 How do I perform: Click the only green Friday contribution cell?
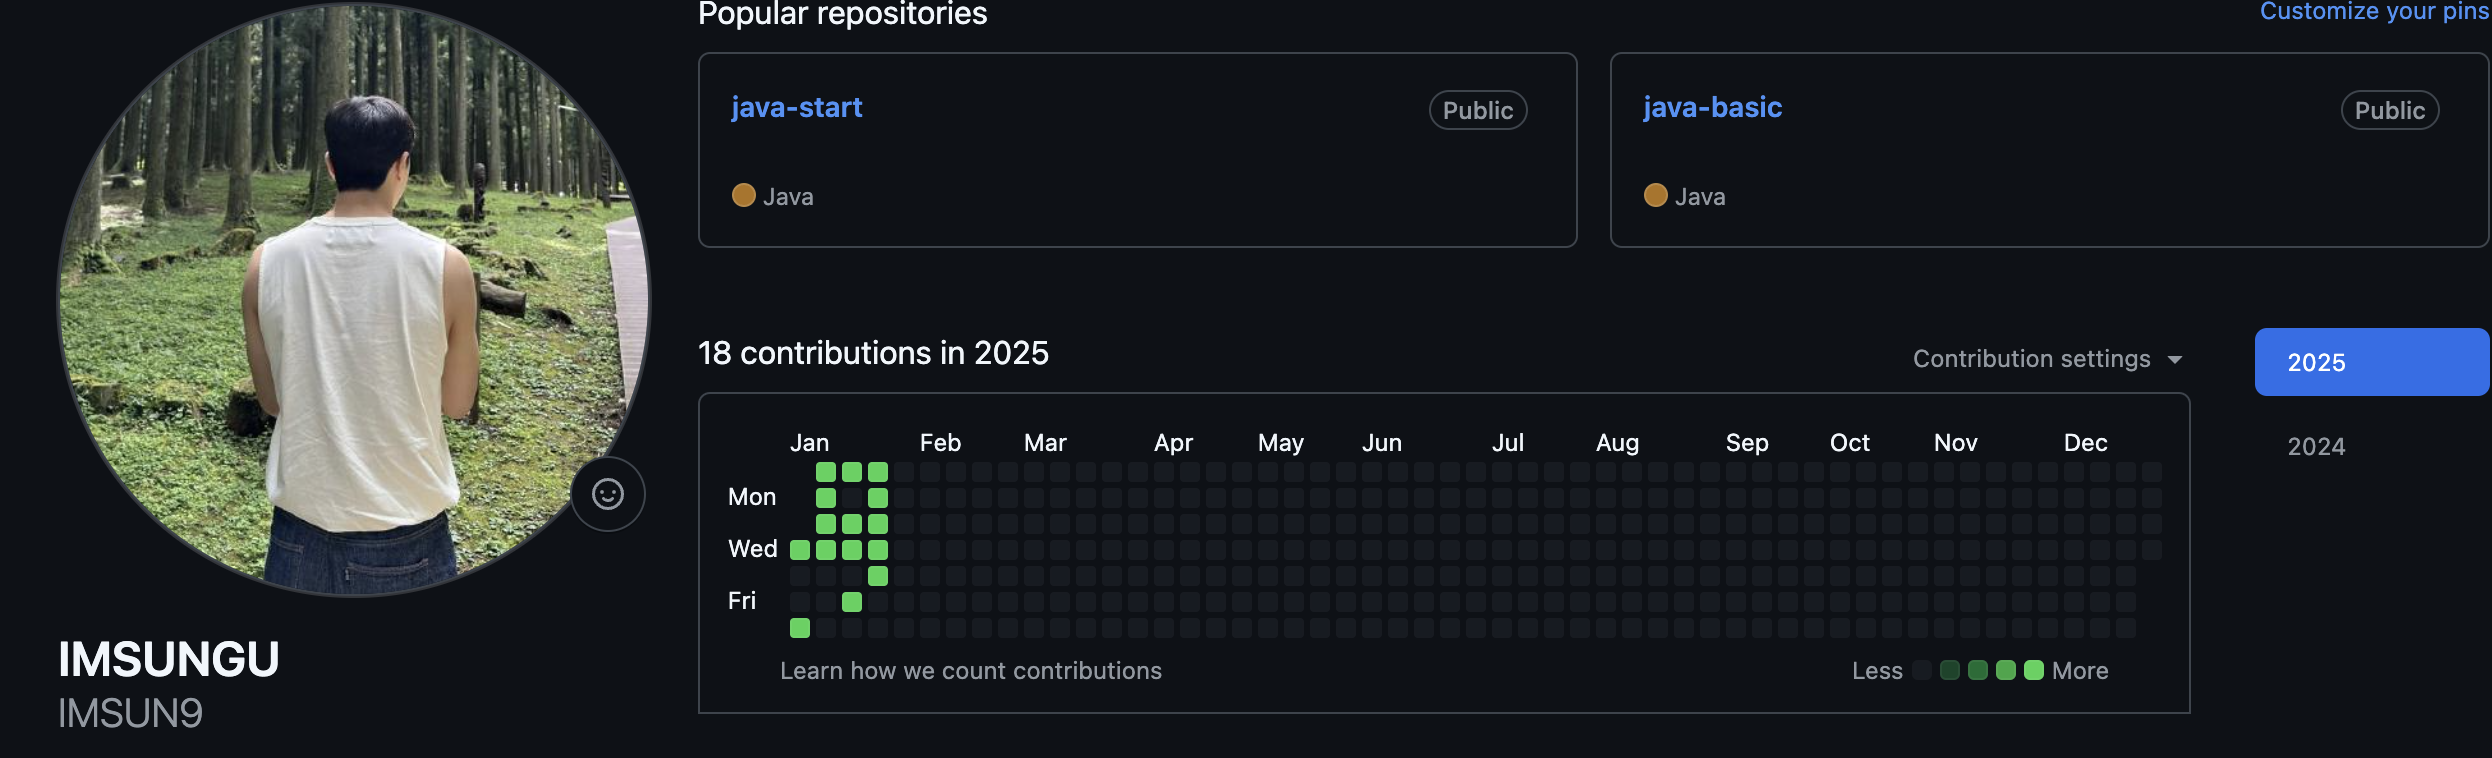[852, 602]
